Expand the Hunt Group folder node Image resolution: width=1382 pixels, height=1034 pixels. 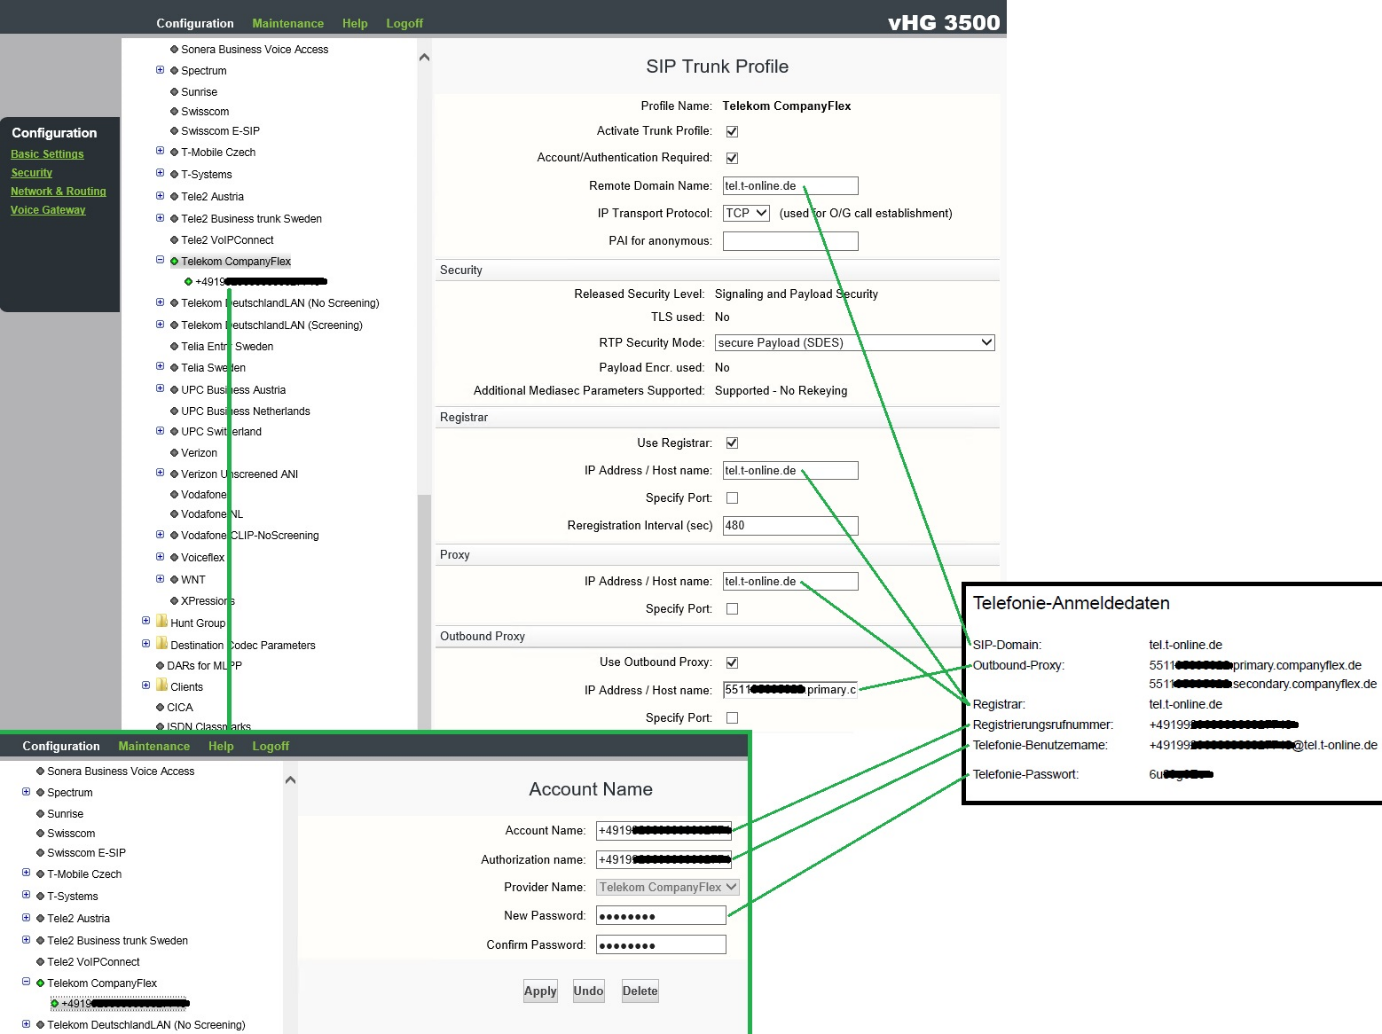click(x=146, y=621)
